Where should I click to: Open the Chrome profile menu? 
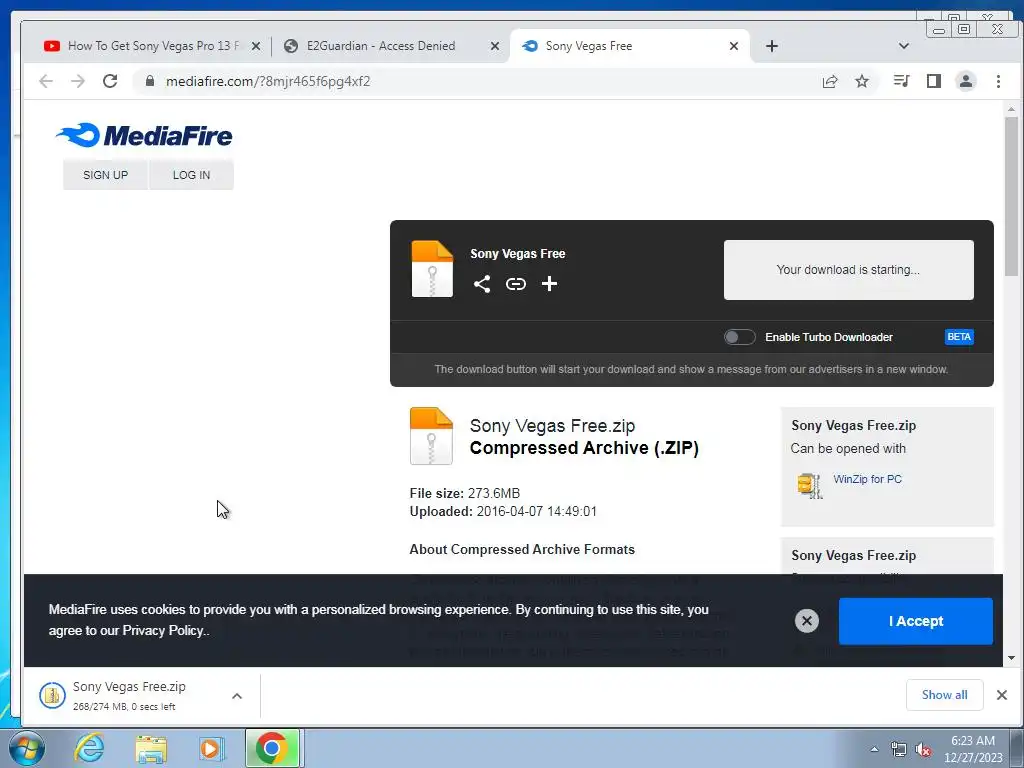pos(966,81)
